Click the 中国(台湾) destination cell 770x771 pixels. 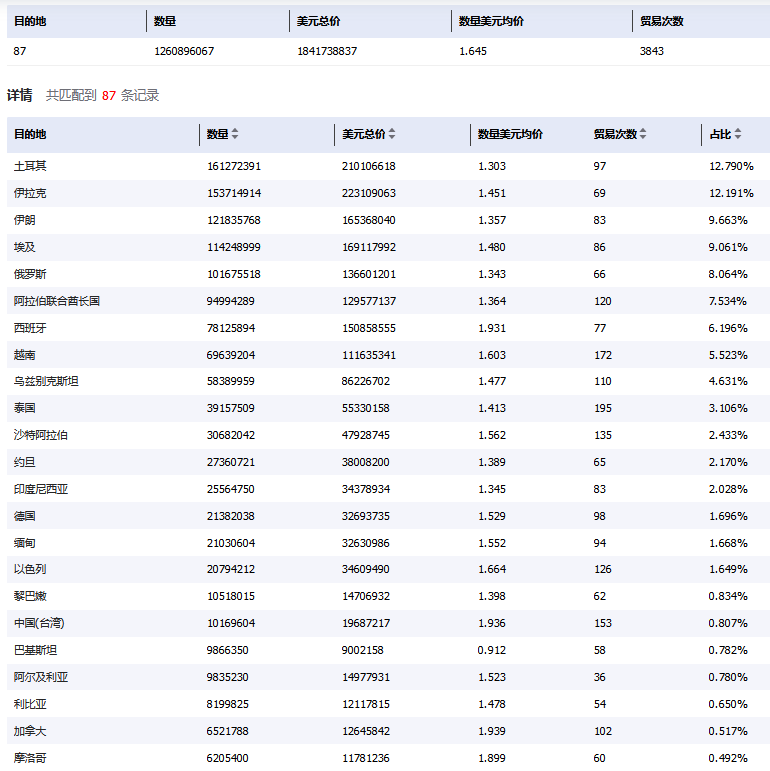tap(38, 623)
